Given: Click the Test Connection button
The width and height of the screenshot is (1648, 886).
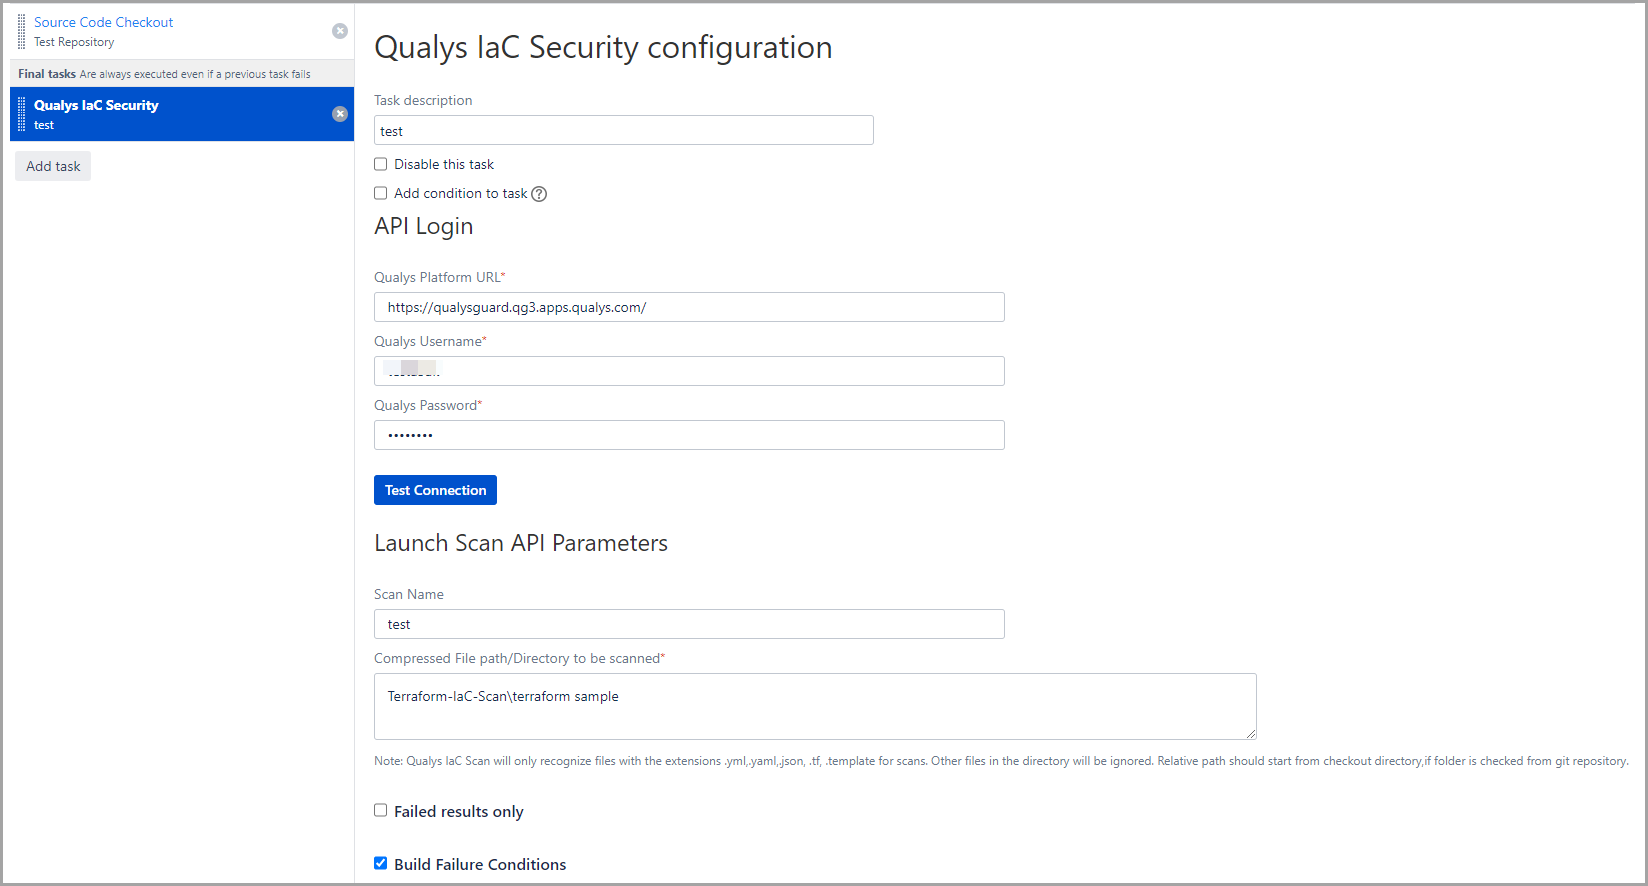Looking at the screenshot, I should (x=435, y=490).
